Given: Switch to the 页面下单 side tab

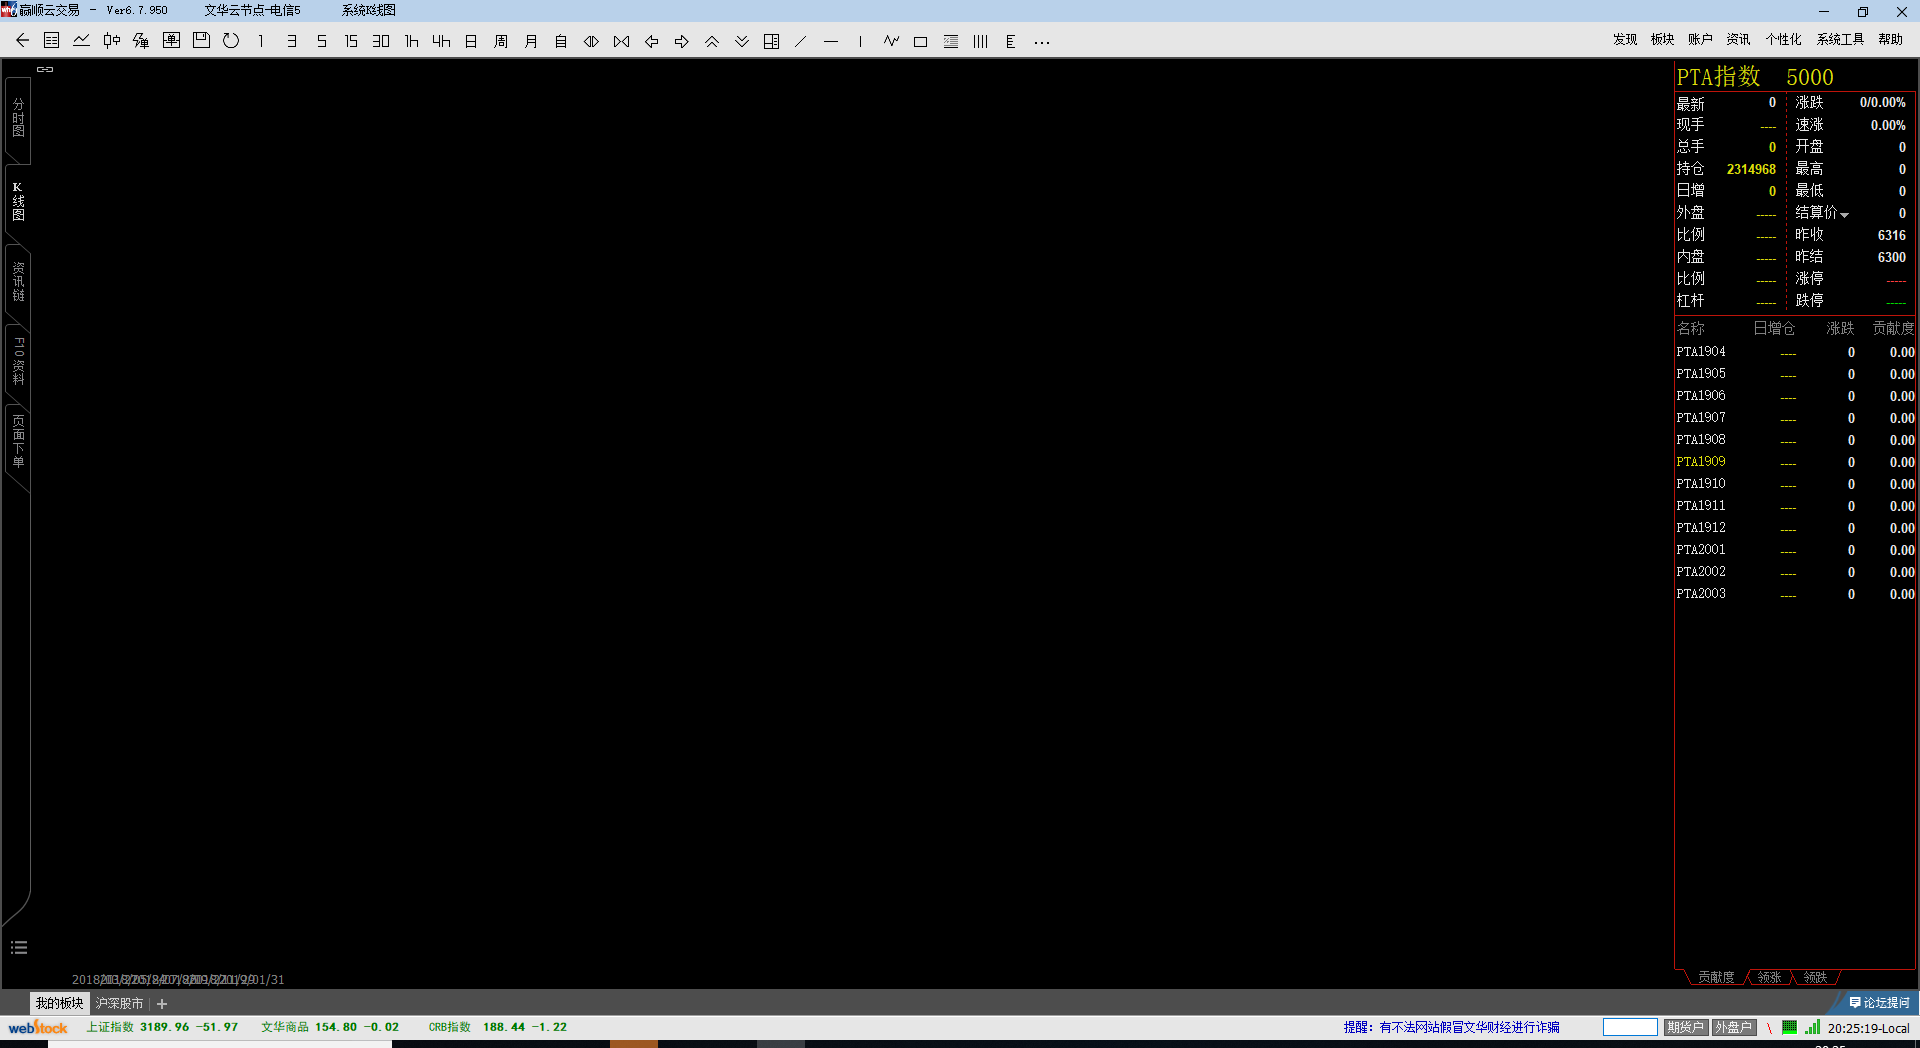Looking at the screenshot, I should (18, 441).
